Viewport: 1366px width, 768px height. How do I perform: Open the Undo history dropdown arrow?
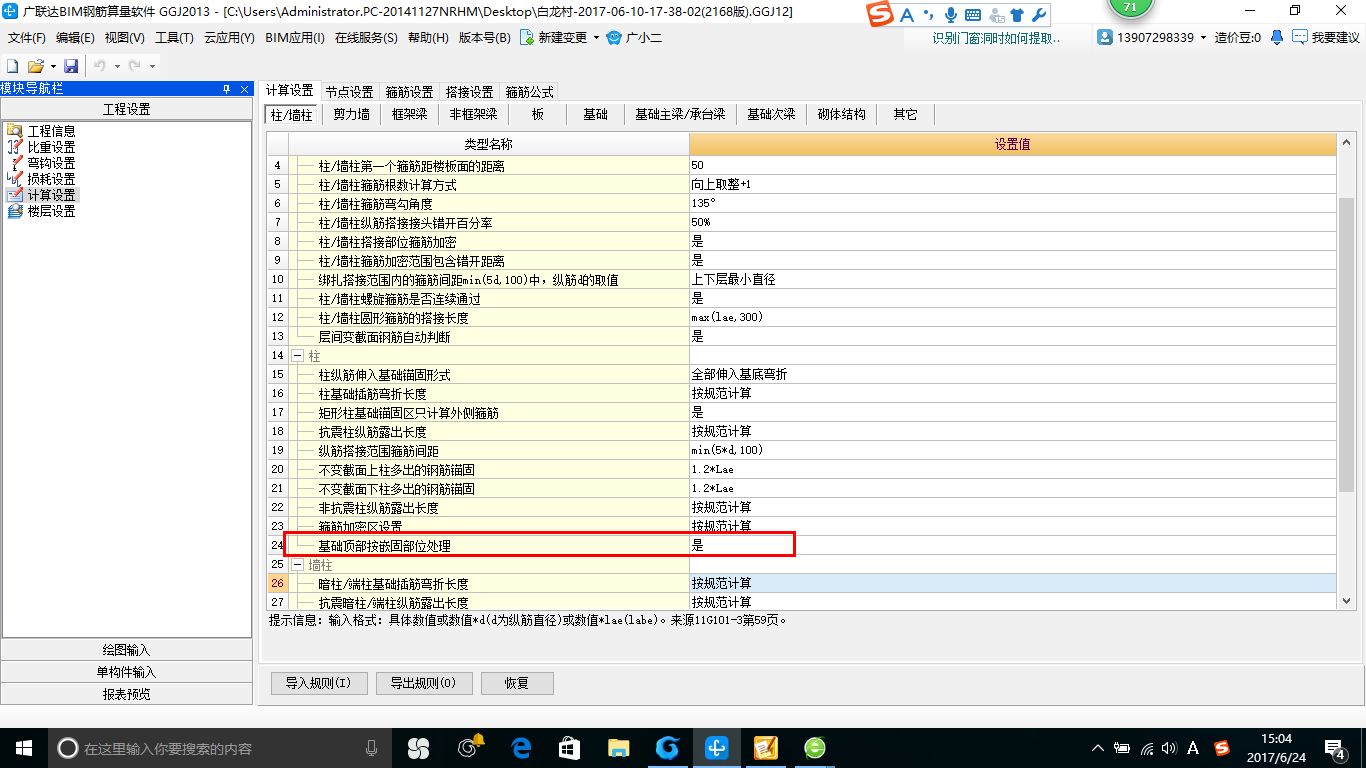point(116,66)
